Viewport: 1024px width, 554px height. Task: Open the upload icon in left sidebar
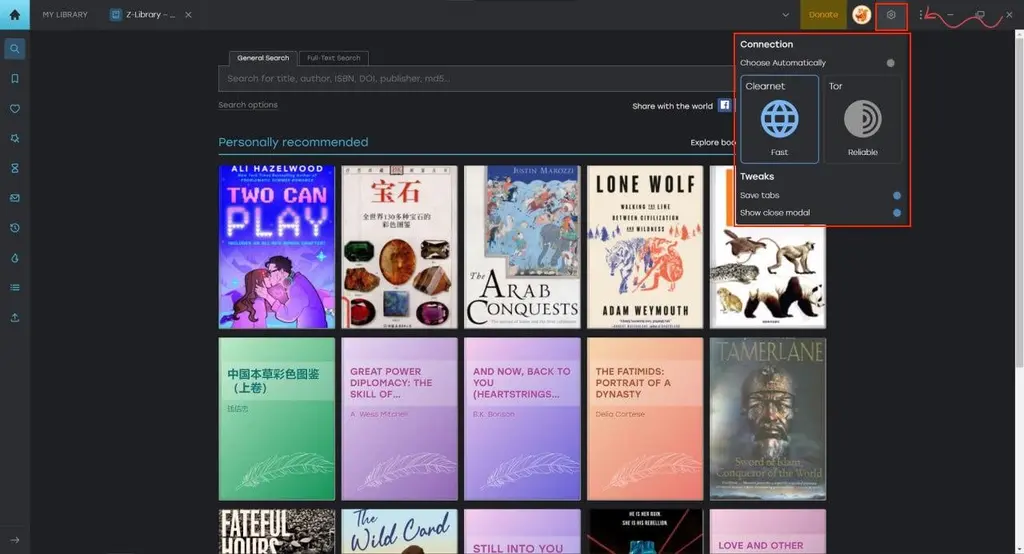click(14, 318)
